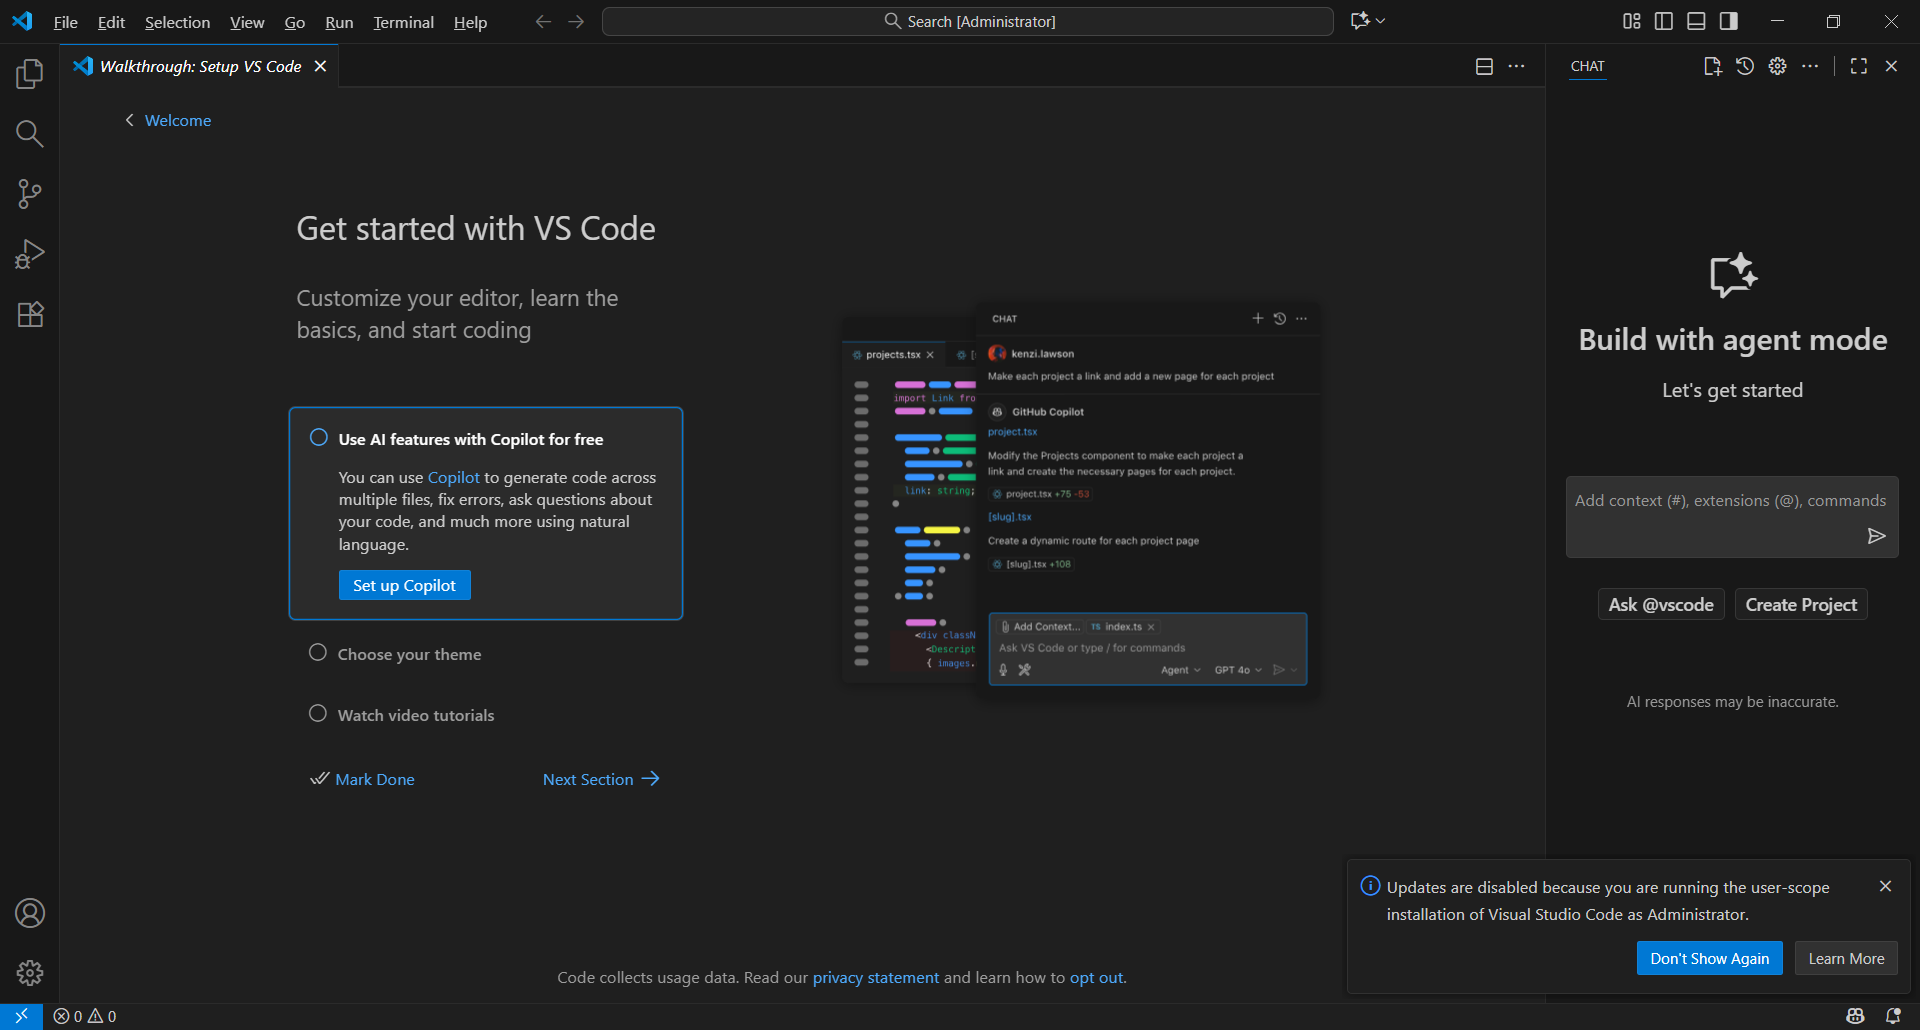Open the View menu

point(247,22)
